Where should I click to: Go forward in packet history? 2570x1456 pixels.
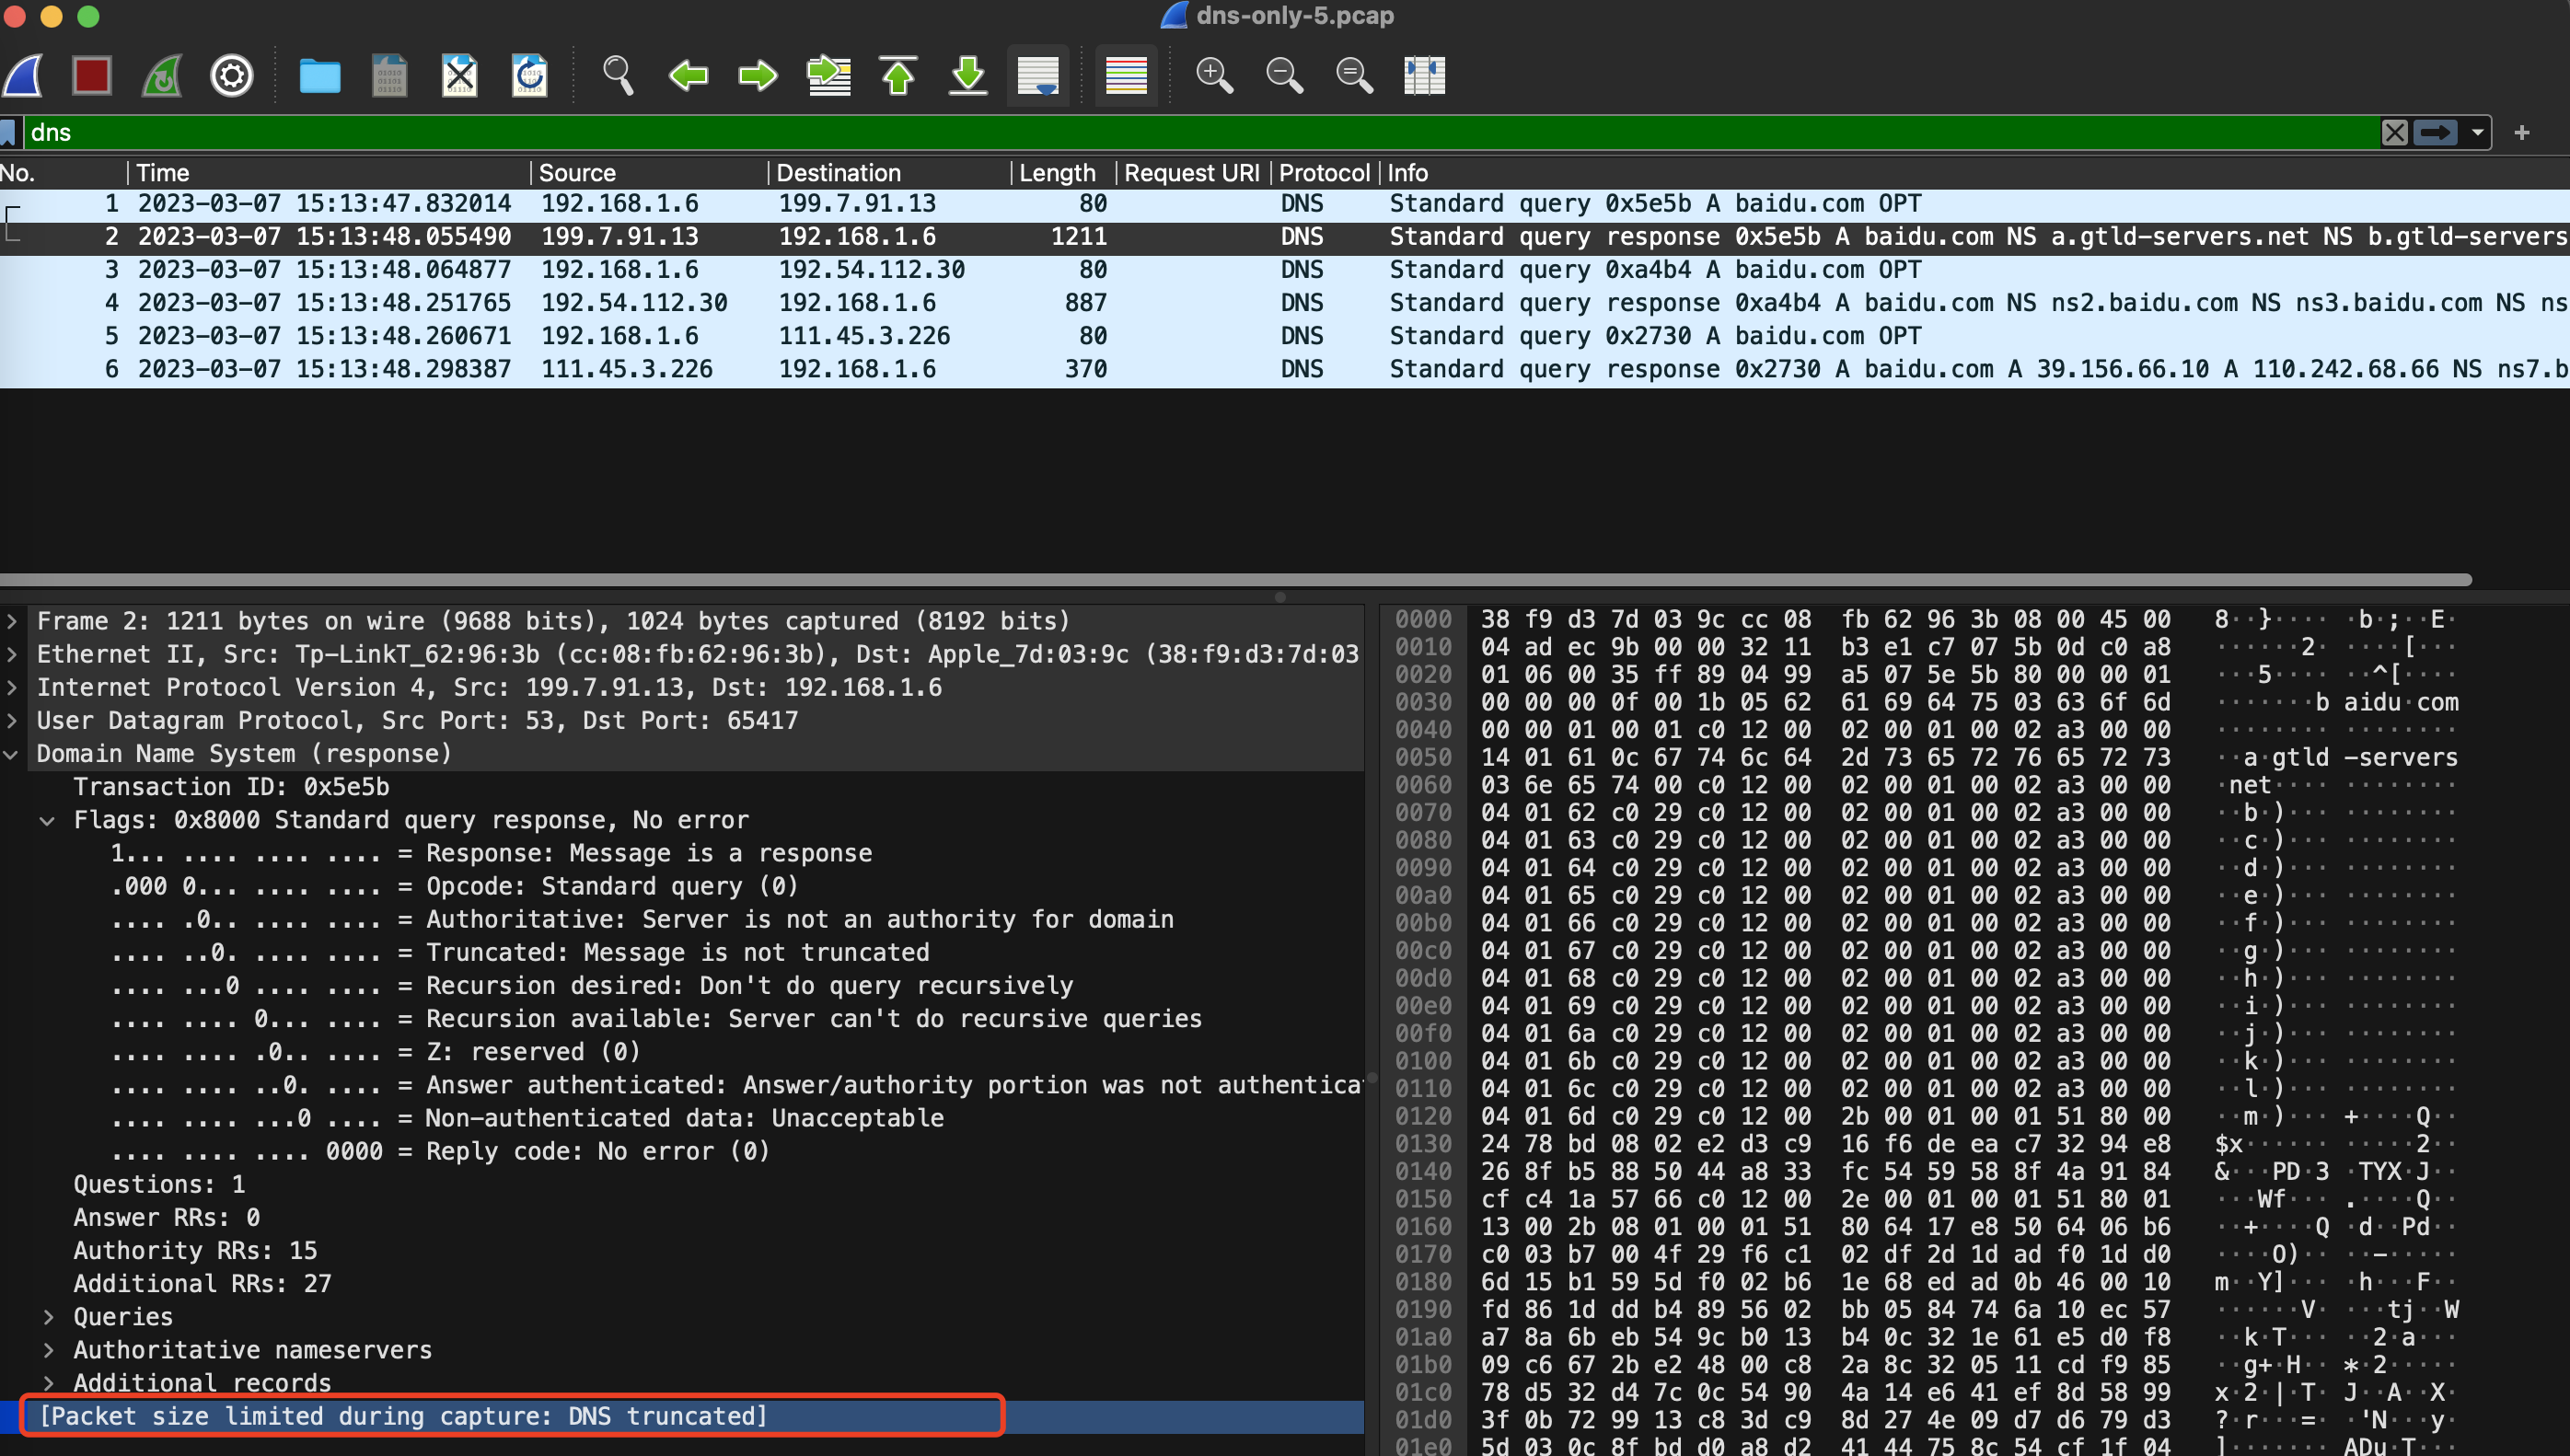[x=758, y=75]
